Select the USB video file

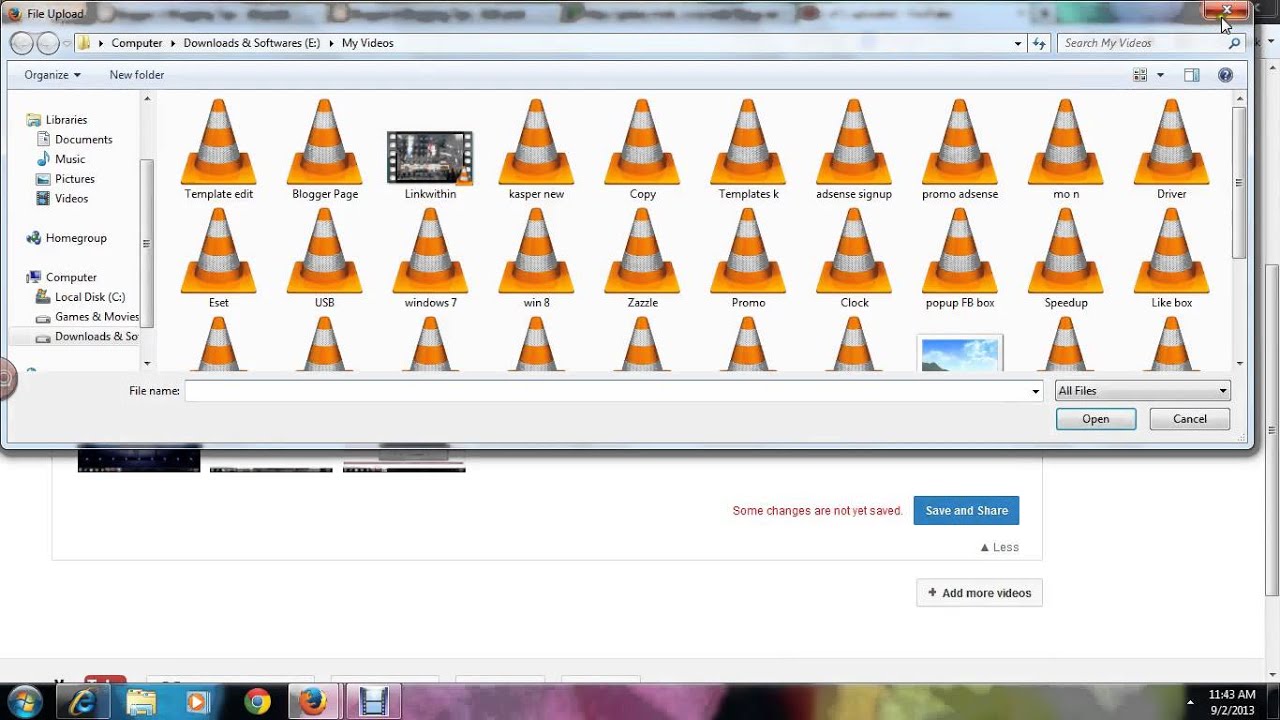coord(325,258)
